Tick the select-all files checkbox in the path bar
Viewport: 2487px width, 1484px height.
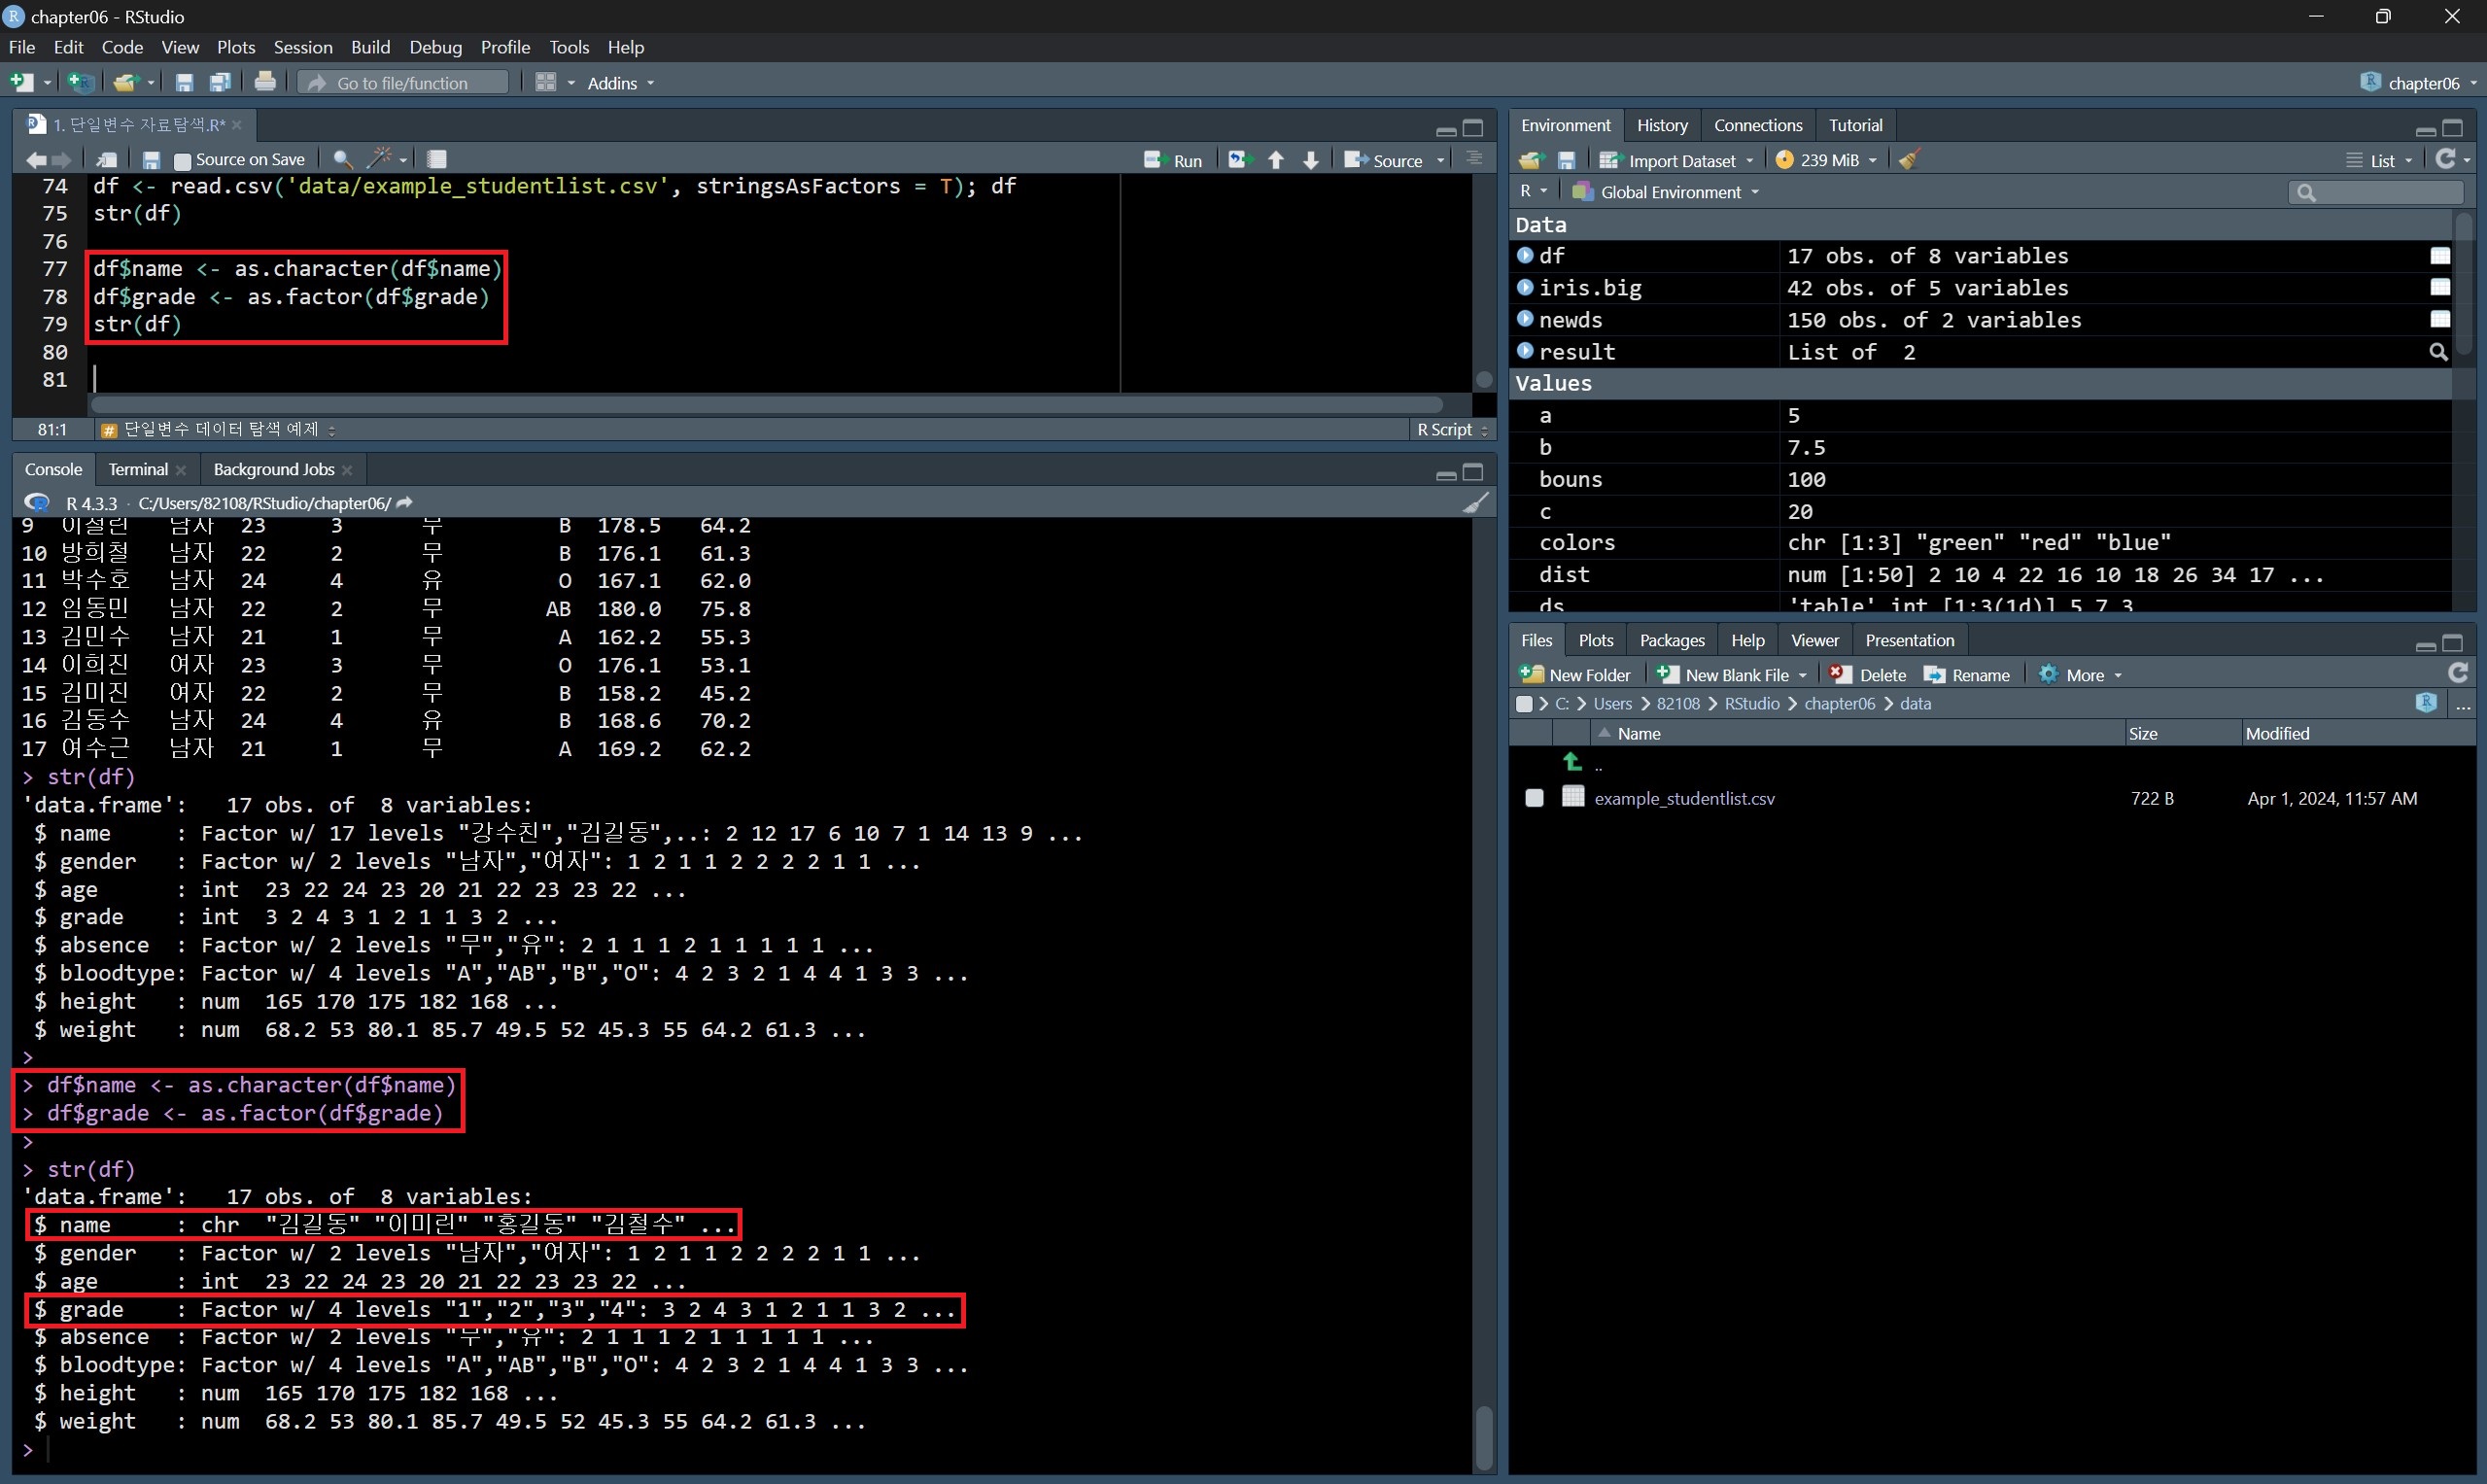tap(1524, 704)
